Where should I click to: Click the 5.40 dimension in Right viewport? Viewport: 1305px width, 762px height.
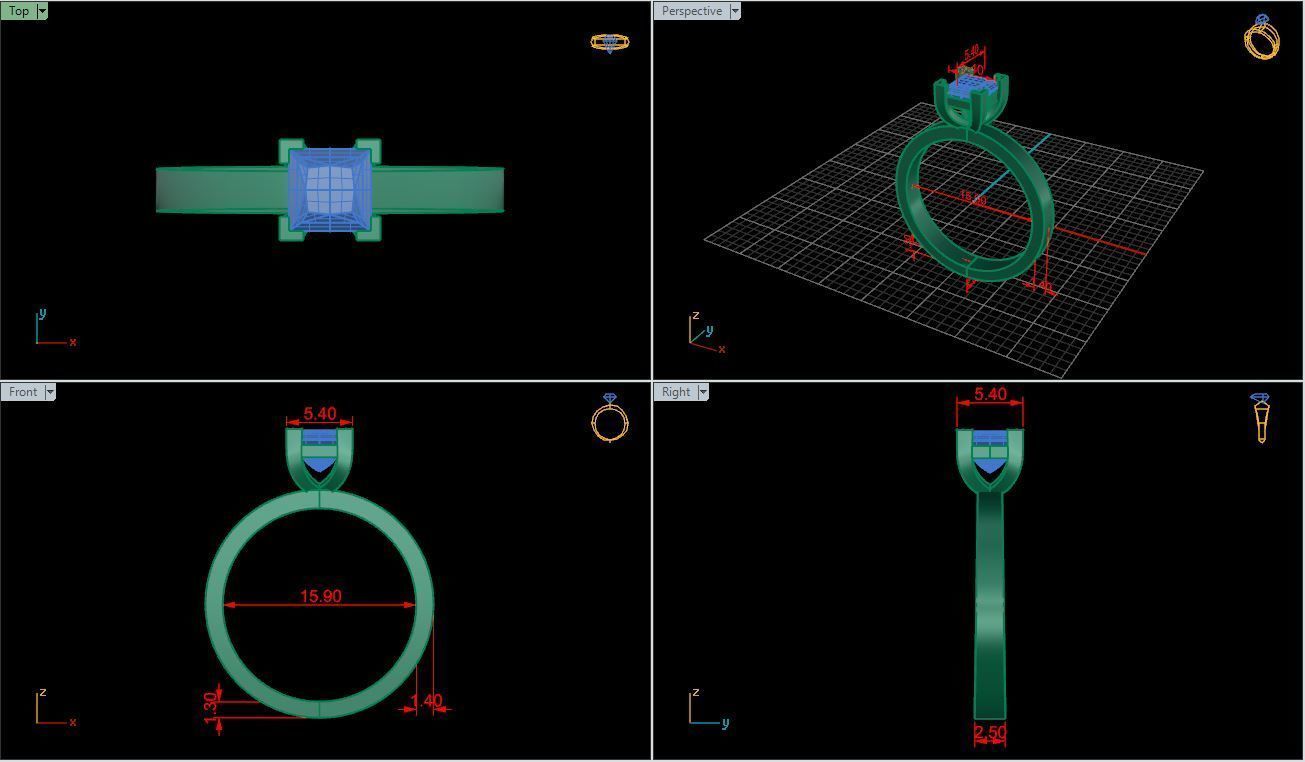[990, 394]
